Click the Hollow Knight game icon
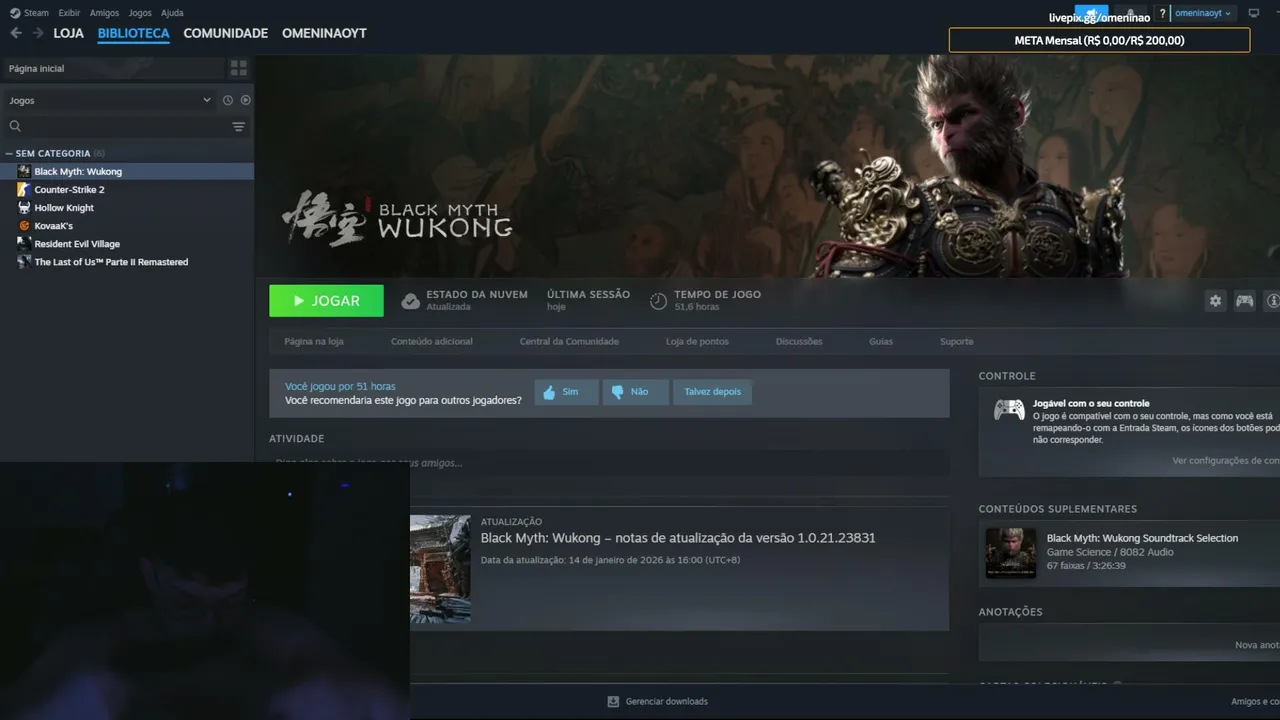Image resolution: width=1280 pixels, height=720 pixels. click(x=24, y=207)
